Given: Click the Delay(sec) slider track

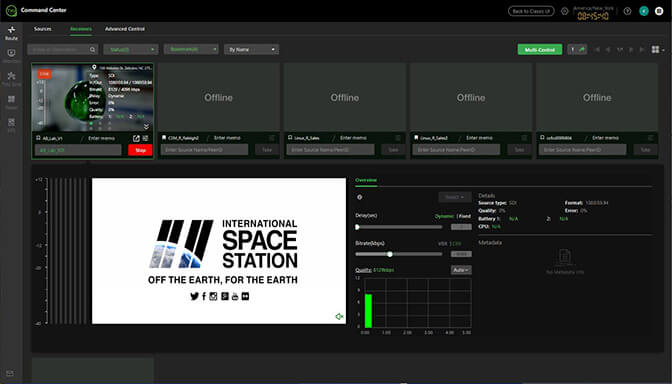Looking at the screenshot, I should [x=399, y=227].
